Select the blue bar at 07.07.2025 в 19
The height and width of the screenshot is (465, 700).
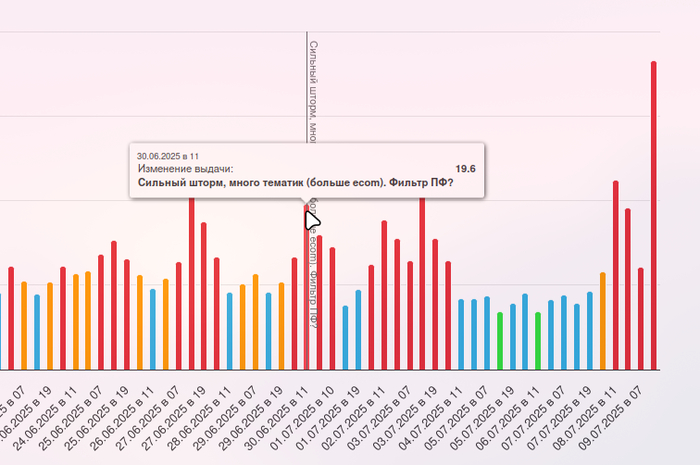coord(589,330)
